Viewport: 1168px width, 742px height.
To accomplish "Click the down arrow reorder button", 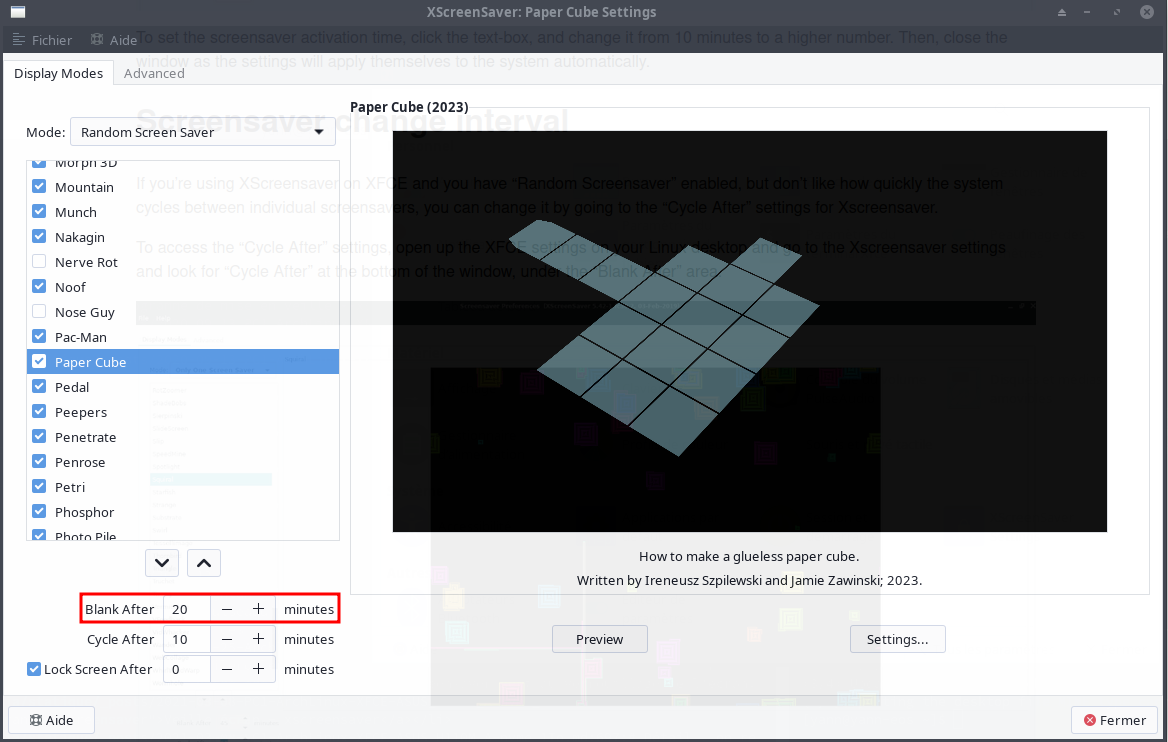I will click(162, 563).
